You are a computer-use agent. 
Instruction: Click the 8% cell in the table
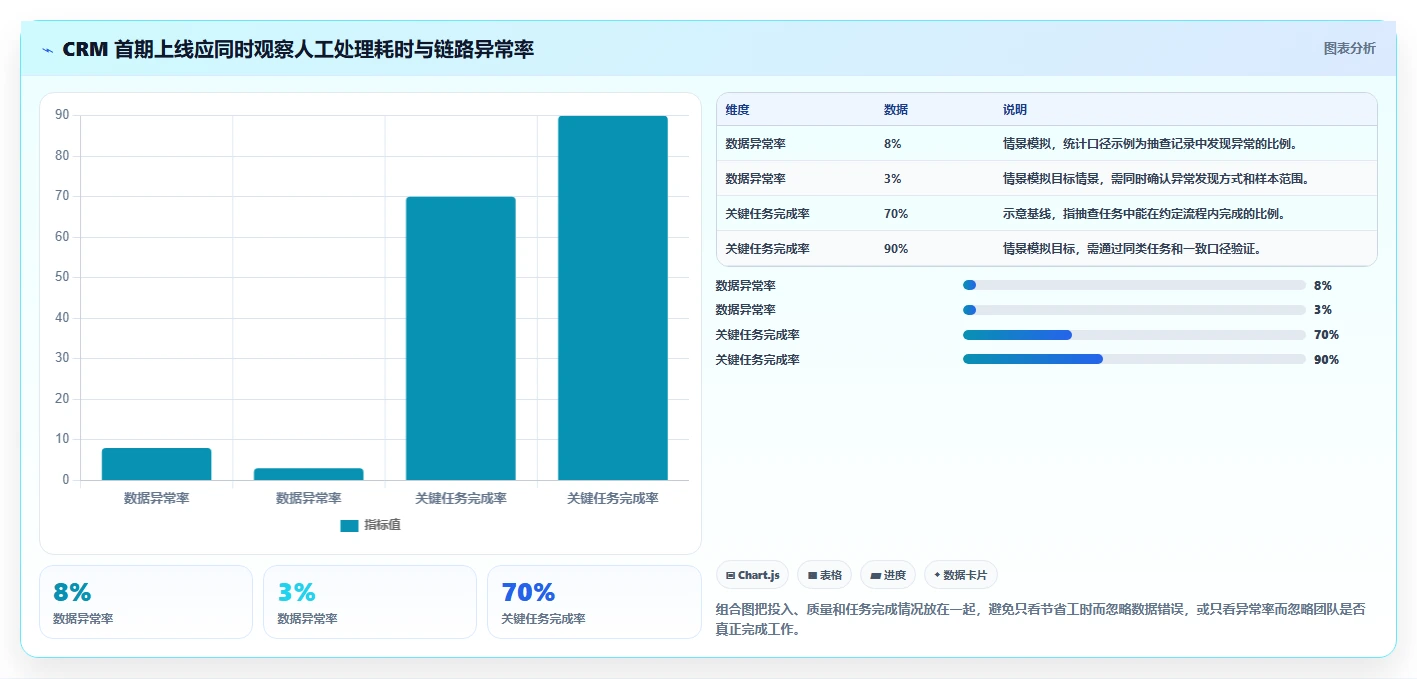point(893,144)
